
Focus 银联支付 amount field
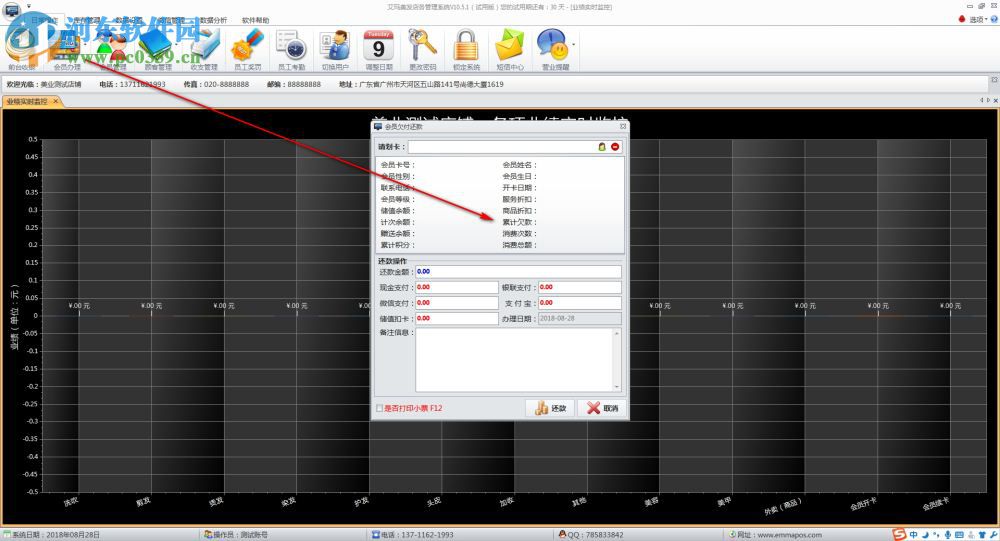pyautogui.click(x=580, y=288)
